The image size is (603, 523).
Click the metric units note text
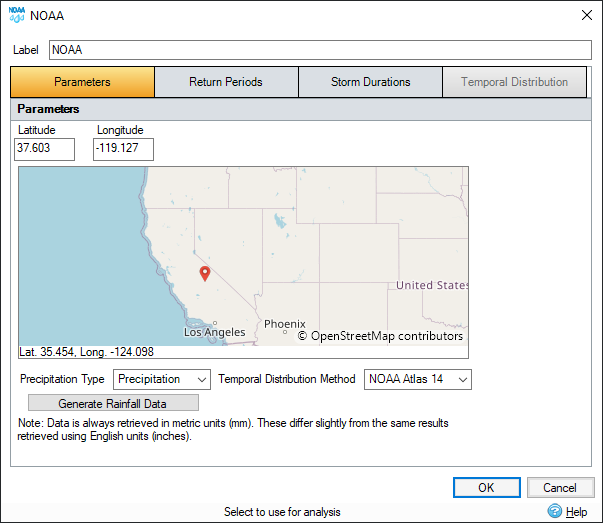(x=233, y=430)
